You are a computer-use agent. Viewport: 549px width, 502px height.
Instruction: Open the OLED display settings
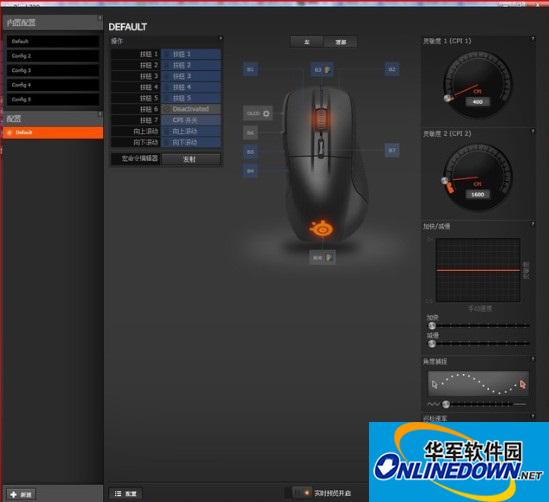pos(258,113)
